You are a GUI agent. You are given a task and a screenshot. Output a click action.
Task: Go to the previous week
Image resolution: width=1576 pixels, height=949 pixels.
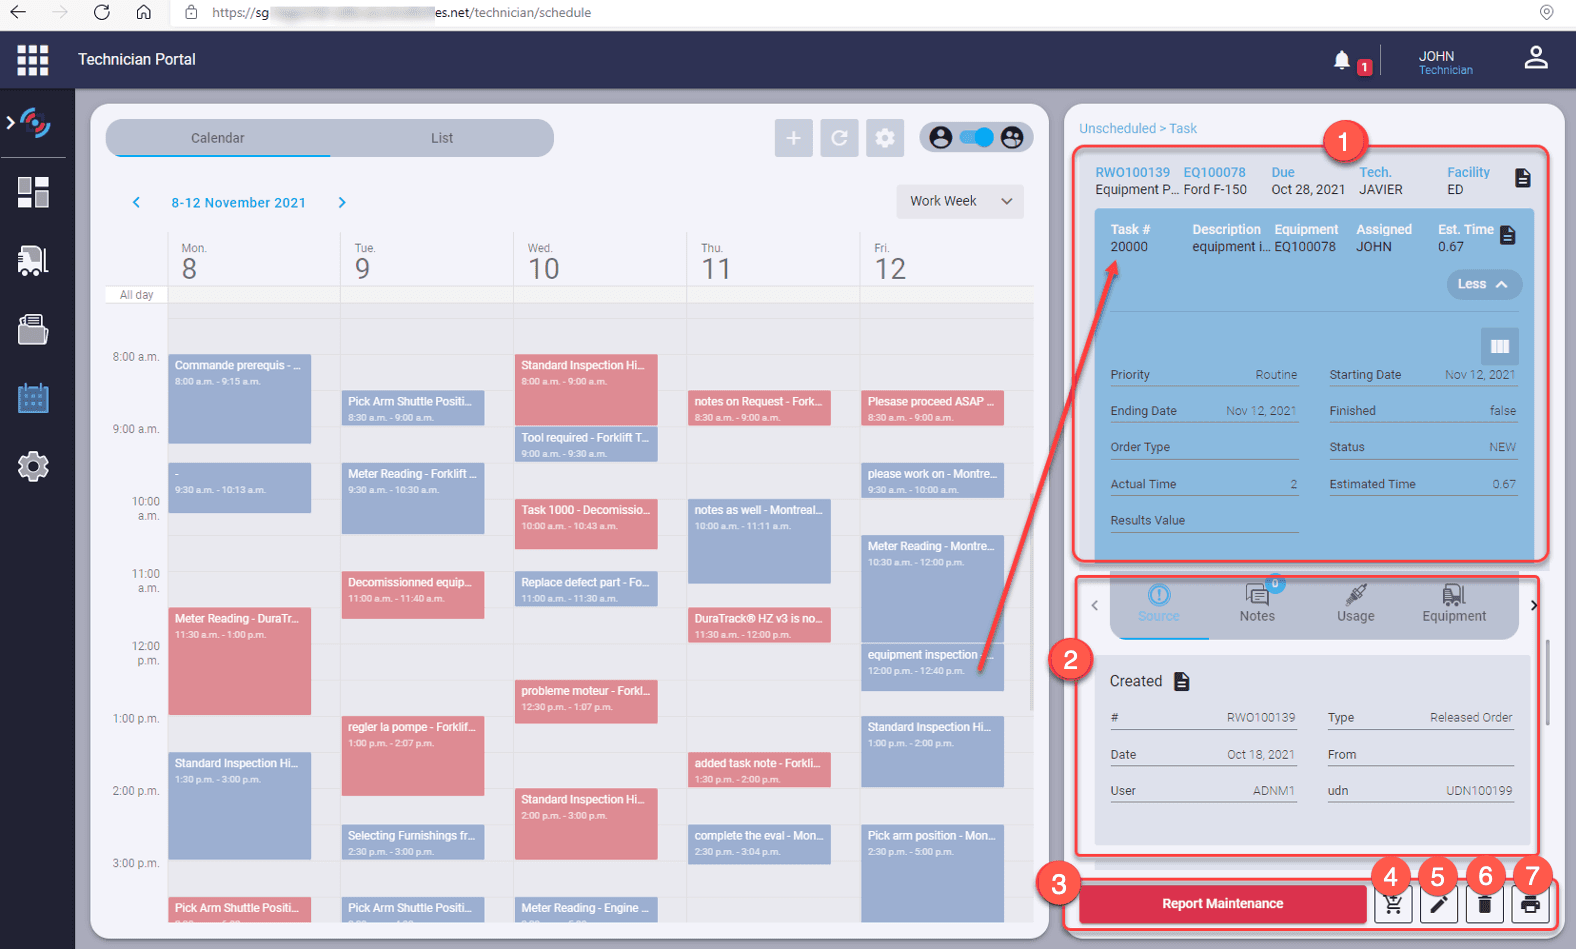(x=137, y=202)
